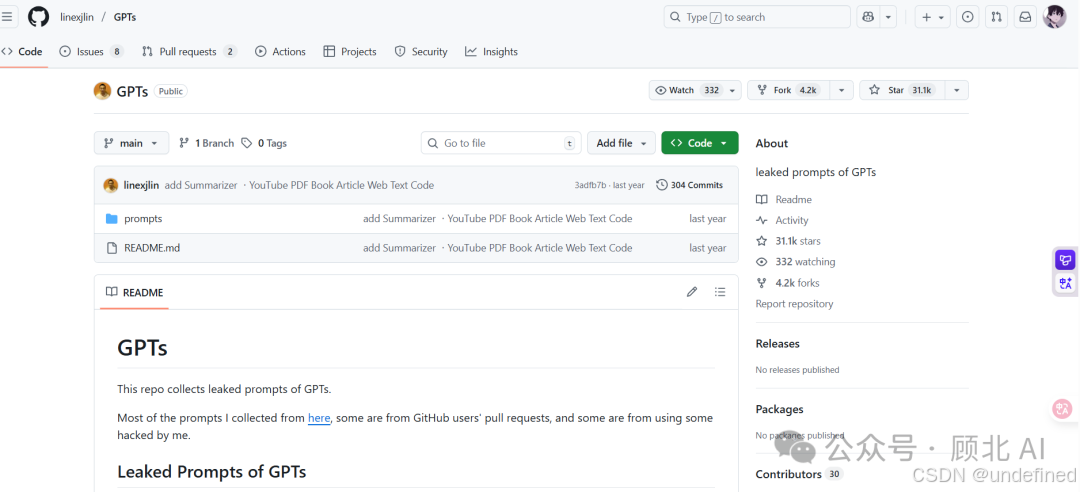Click the prompts folder icon
Image resolution: width=1080 pixels, height=492 pixels.
point(112,218)
